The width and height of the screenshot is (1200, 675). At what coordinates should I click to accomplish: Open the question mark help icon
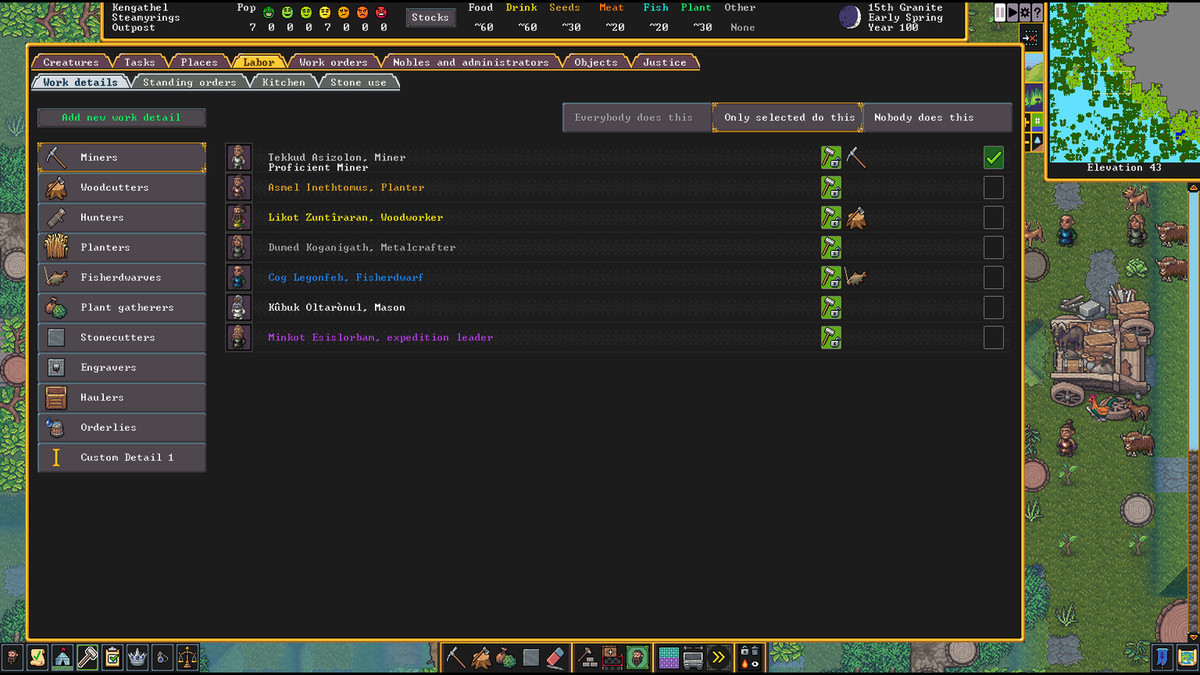(x=1037, y=12)
